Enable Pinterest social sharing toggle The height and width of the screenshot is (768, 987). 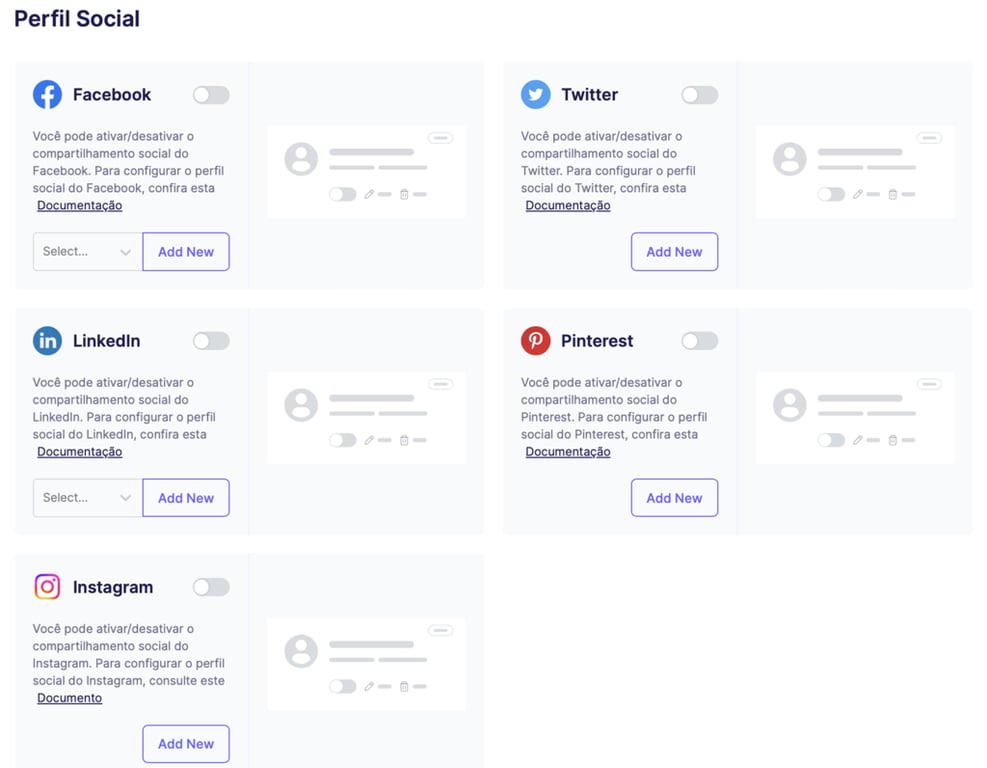click(699, 340)
